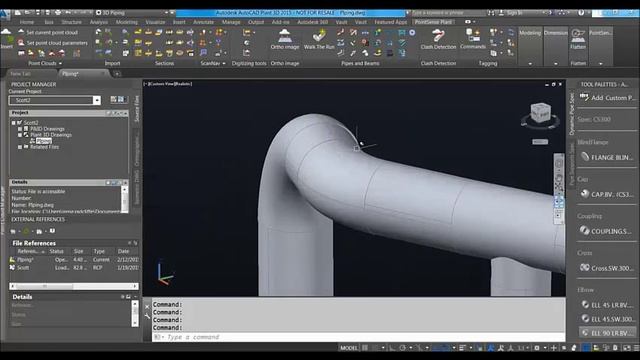Switch to the New Tab drawing tab
This screenshot has height=360, width=640.
[x=20, y=74]
